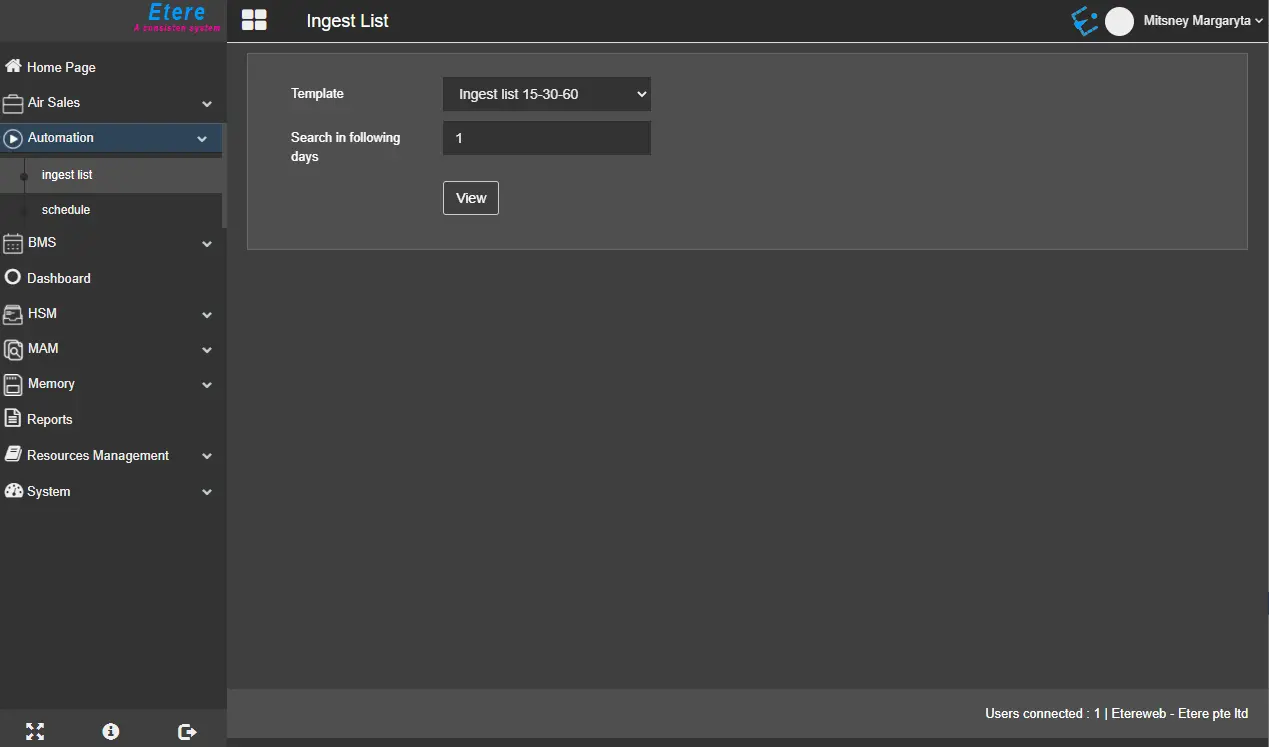Click the Search in following days field

(546, 138)
